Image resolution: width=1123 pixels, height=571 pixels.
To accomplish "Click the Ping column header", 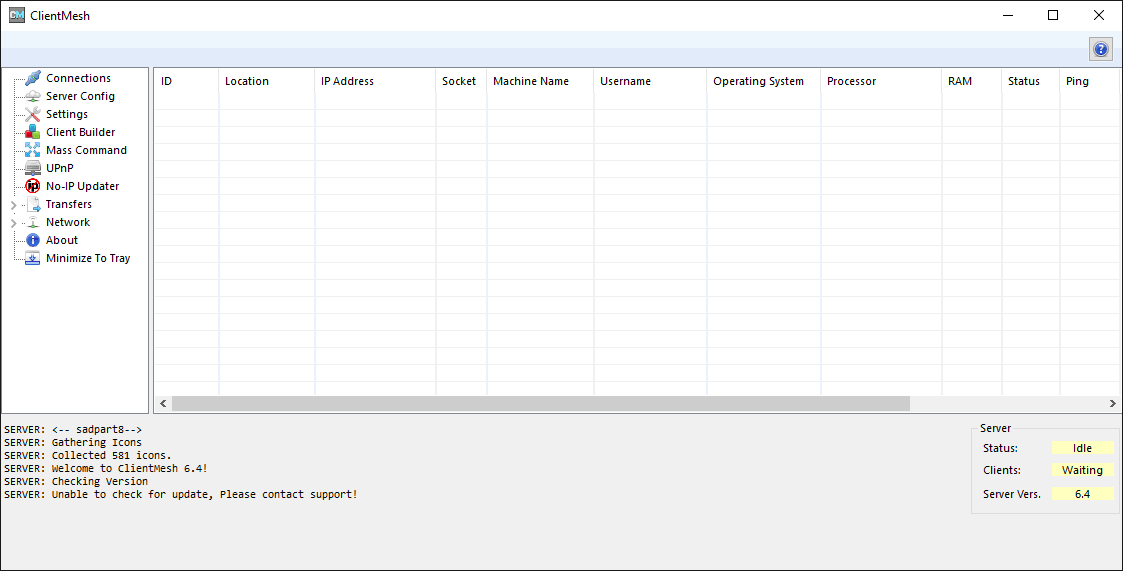I will point(1077,81).
